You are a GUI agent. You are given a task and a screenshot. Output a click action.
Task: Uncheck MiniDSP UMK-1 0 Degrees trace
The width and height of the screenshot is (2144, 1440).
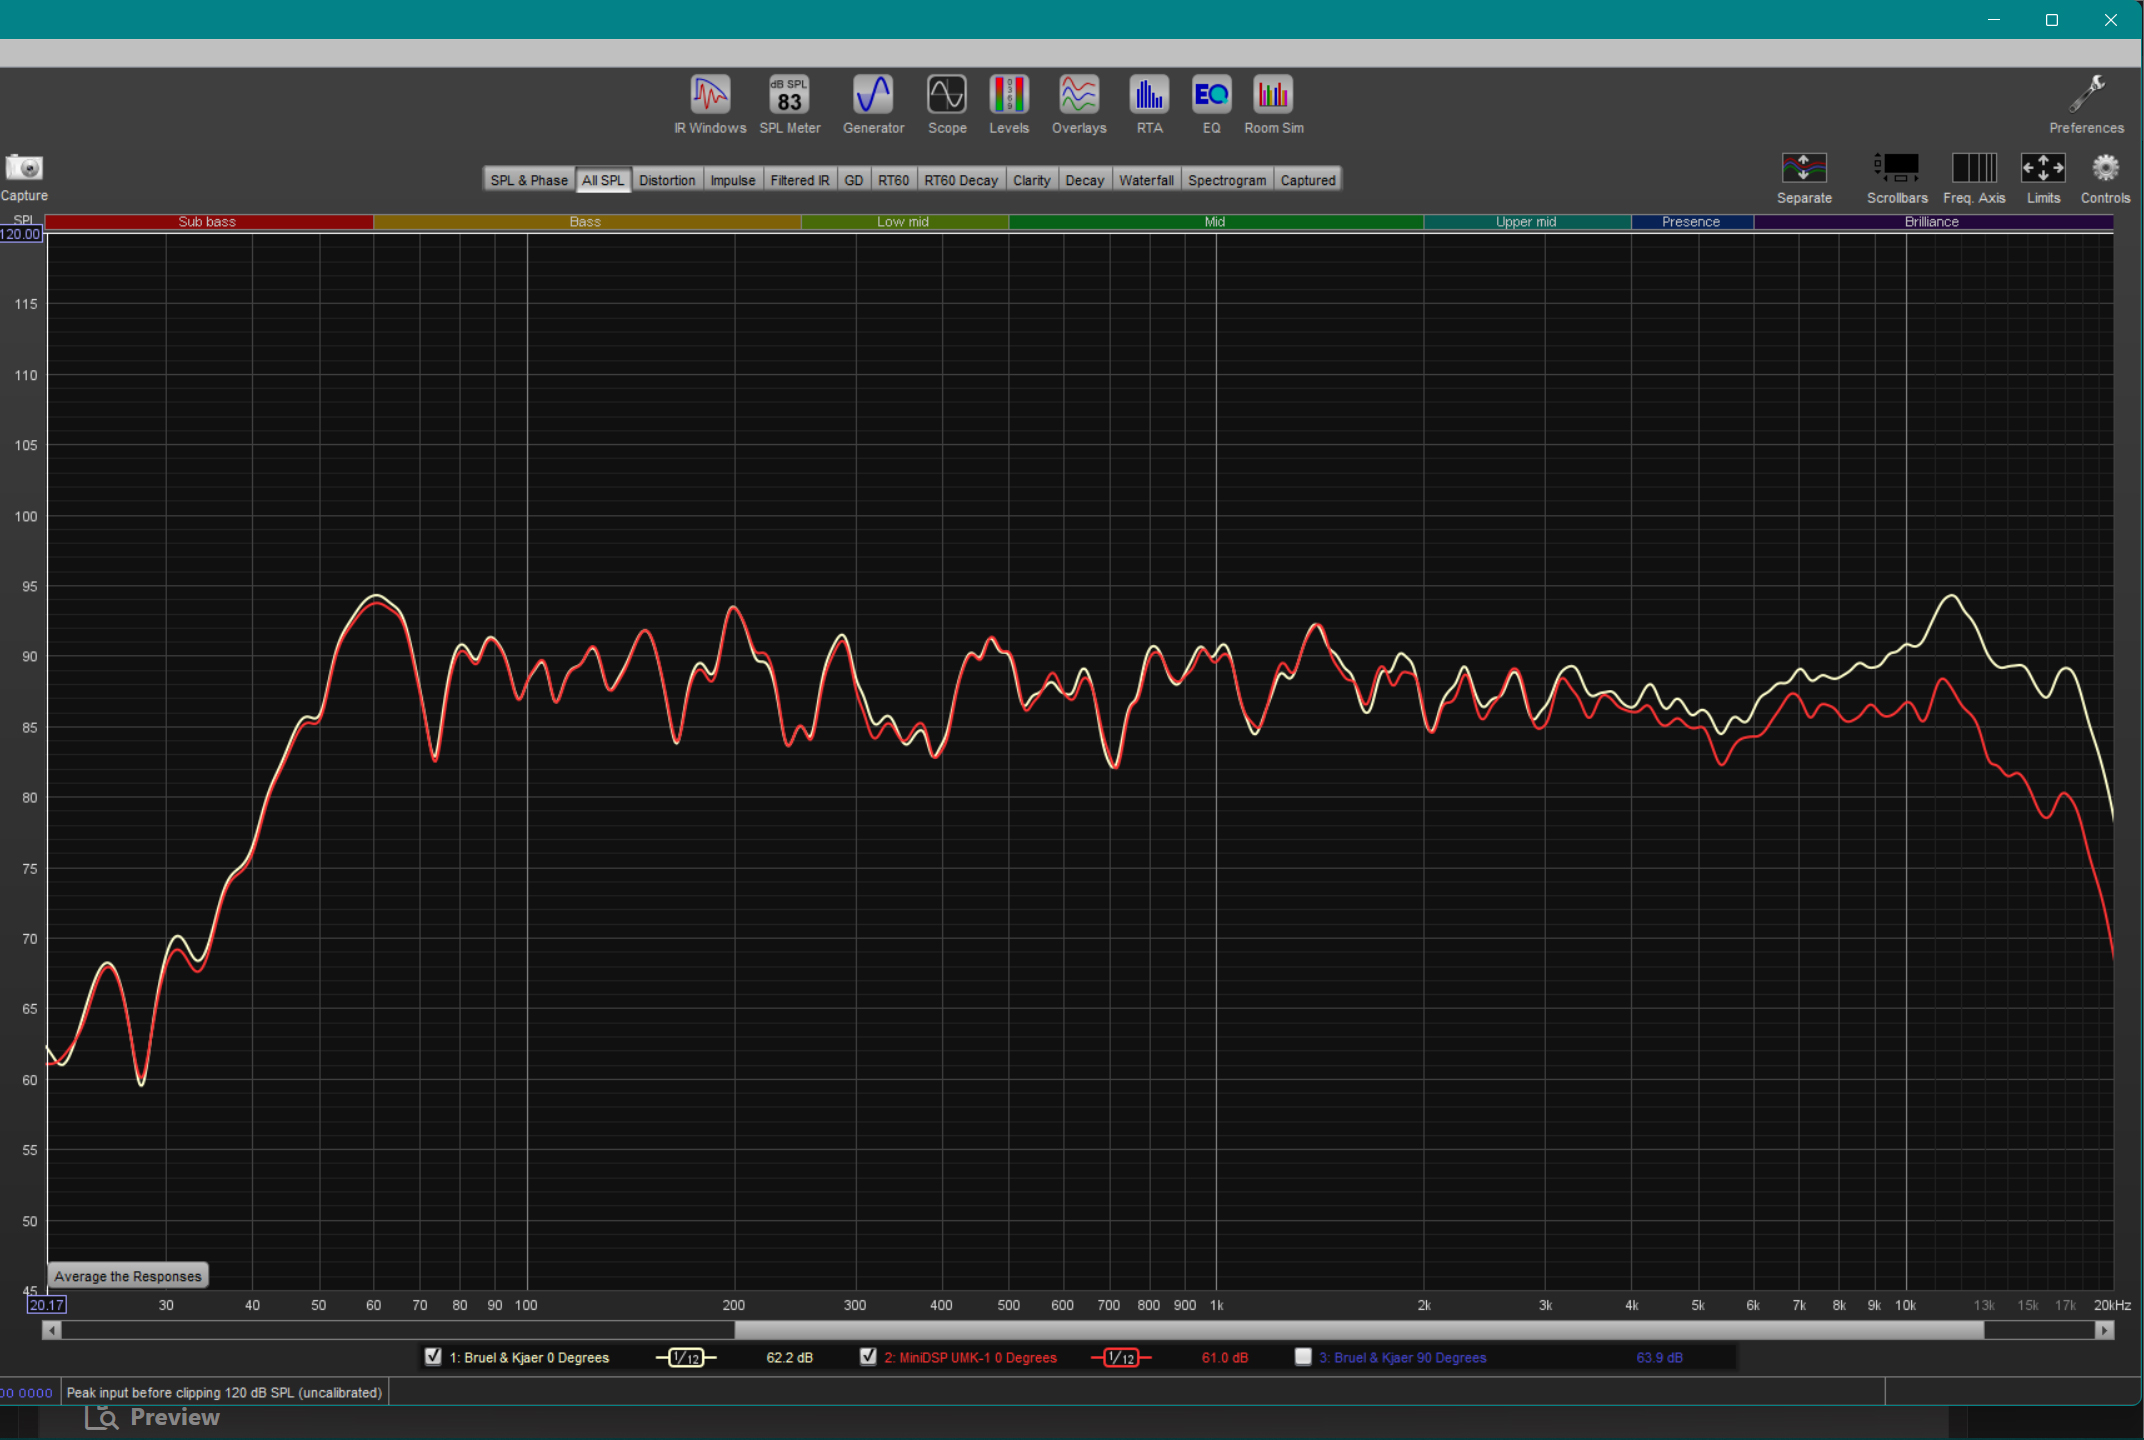coord(868,1357)
